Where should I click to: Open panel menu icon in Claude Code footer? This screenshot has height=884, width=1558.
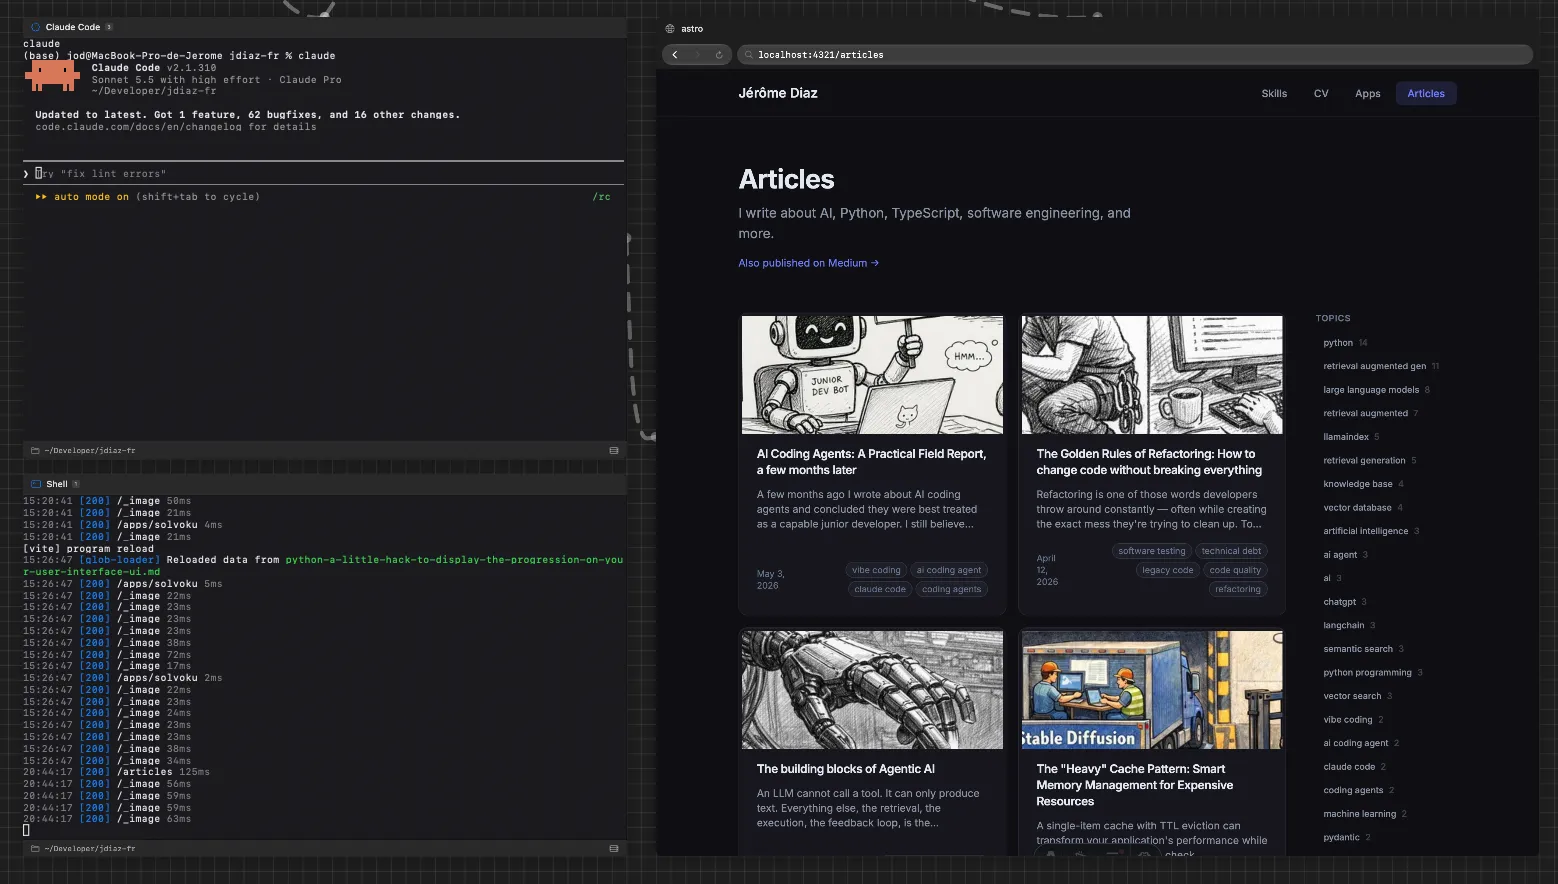tap(614, 451)
